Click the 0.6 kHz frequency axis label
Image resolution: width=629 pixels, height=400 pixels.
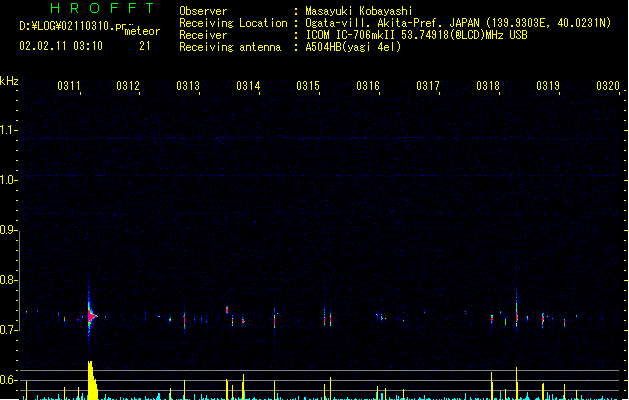pyautogui.click(x=8, y=380)
